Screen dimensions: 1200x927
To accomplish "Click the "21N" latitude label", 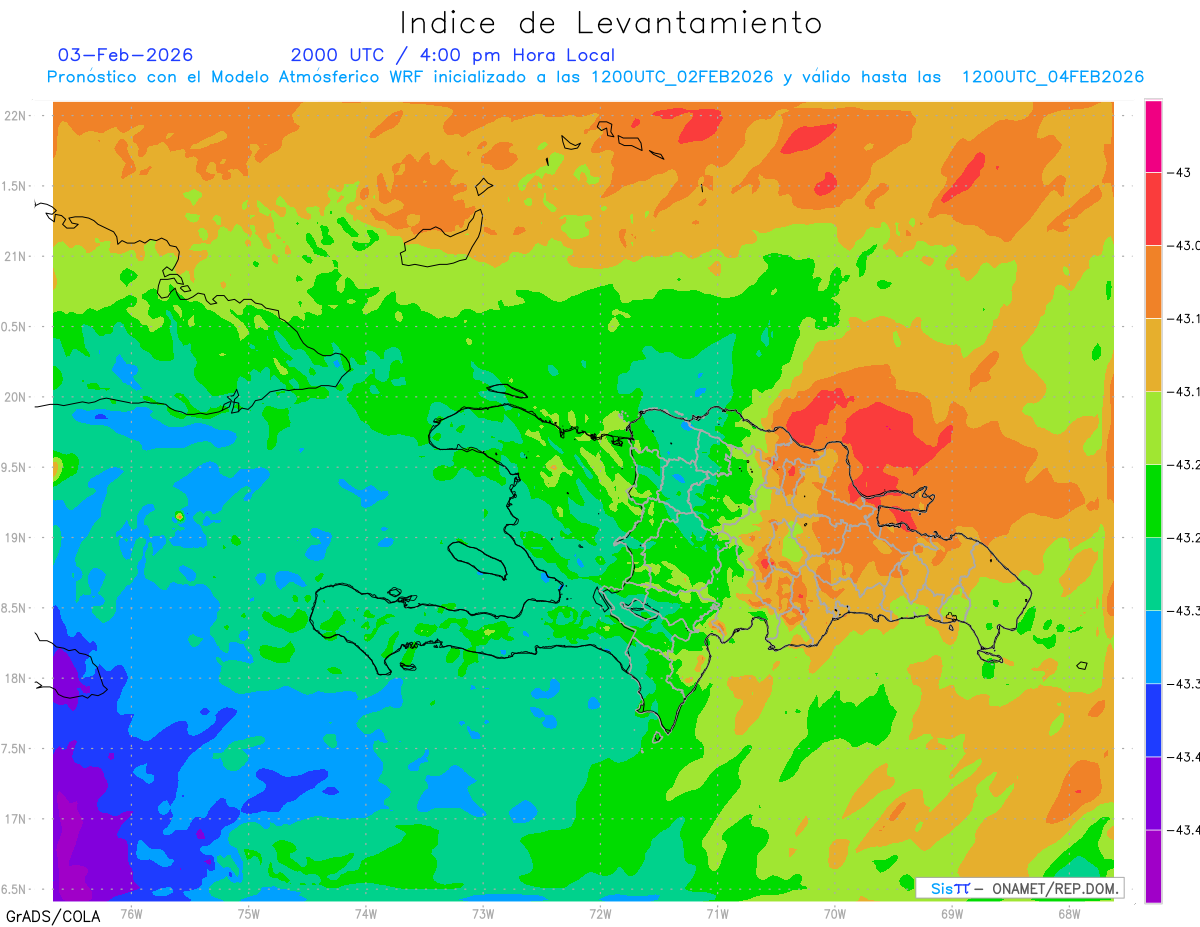I will [16, 256].
